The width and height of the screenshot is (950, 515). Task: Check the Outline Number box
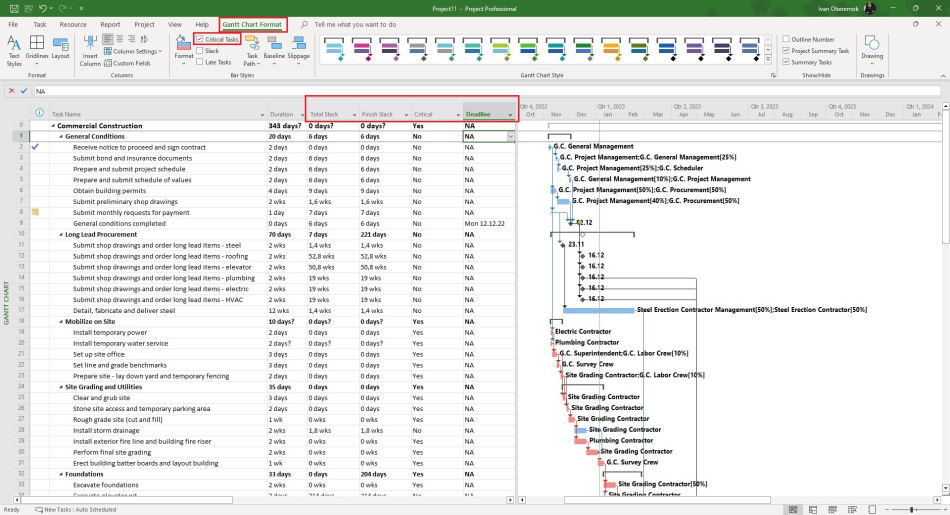786,39
